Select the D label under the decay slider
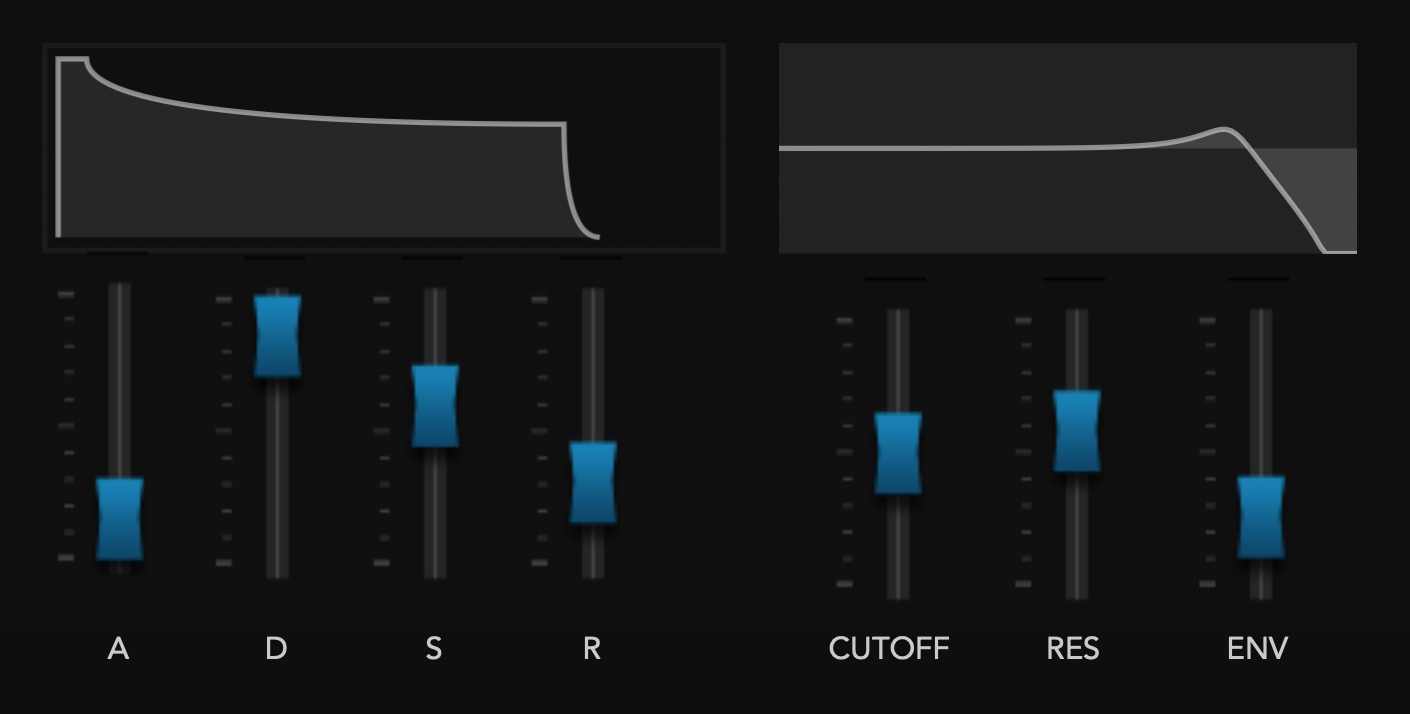This screenshot has height=714, width=1410. 276,649
